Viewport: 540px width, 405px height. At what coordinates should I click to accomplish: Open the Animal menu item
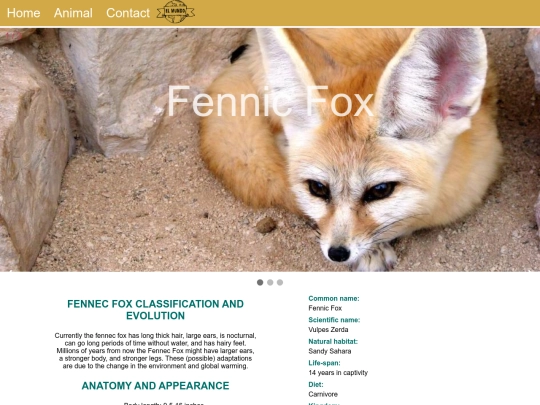pyautogui.click(x=73, y=13)
